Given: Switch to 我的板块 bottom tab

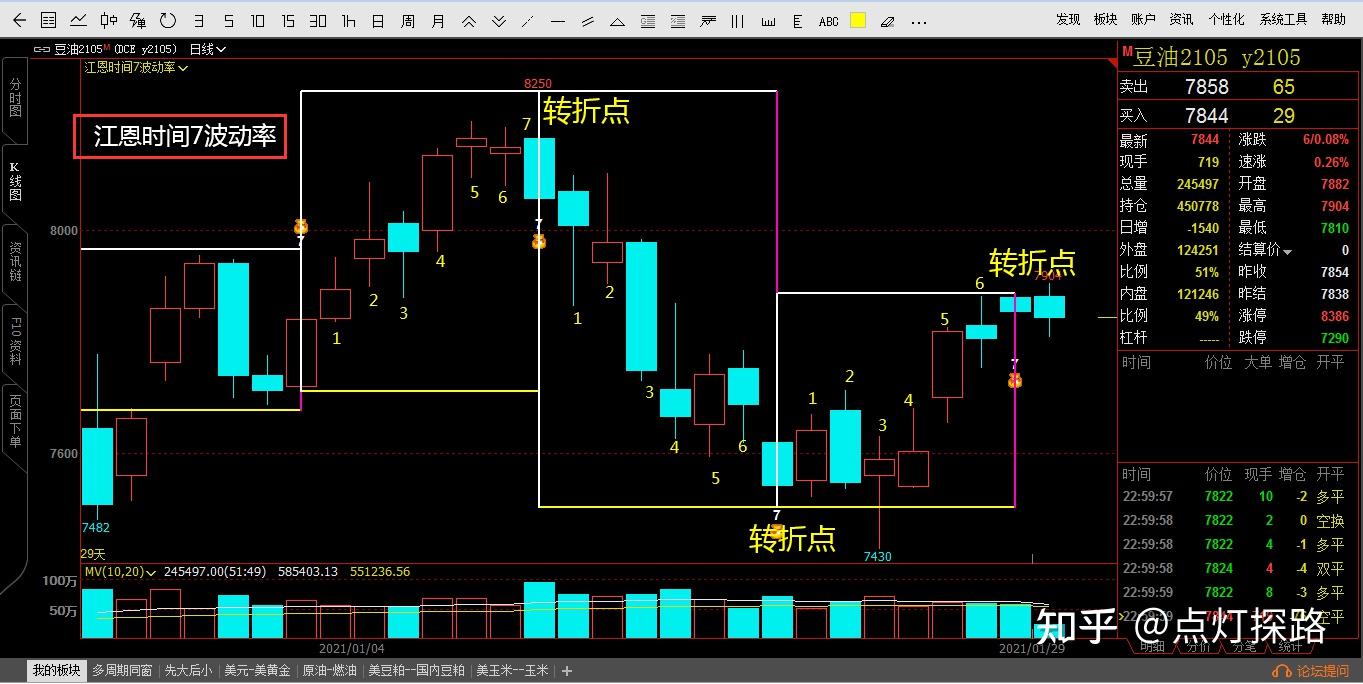Looking at the screenshot, I should pyautogui.click(x=56, y=671).
